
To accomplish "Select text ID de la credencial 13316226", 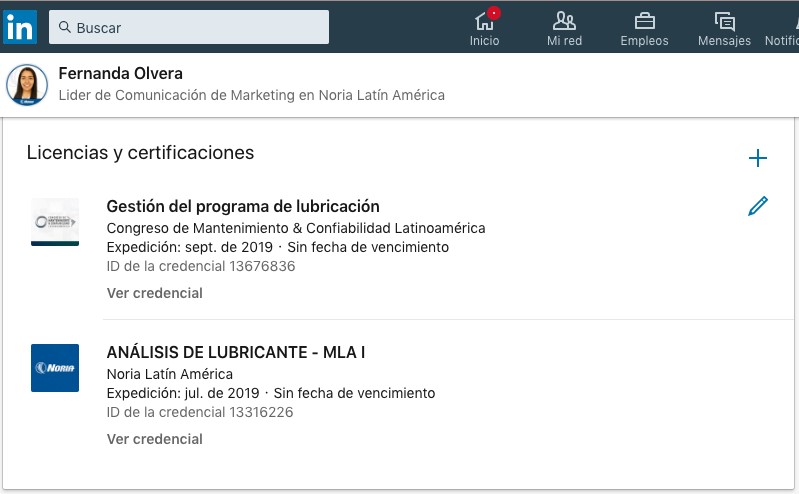I will (200, 412).
